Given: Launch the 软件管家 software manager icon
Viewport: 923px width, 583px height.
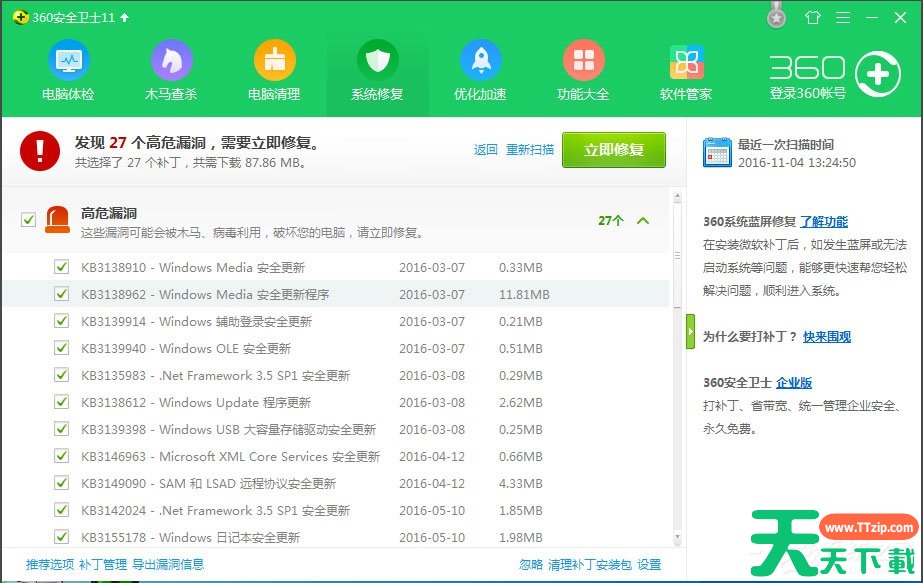Looking at the screenshot, I should click(x=686, y=62).
